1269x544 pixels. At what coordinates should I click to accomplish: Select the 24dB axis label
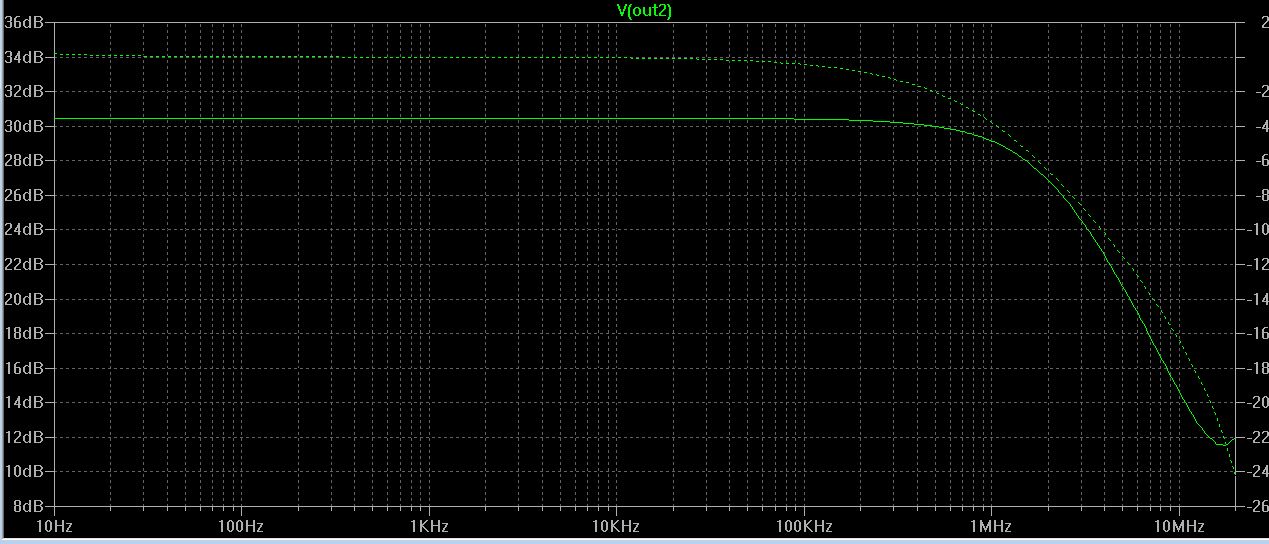(24, 229)
